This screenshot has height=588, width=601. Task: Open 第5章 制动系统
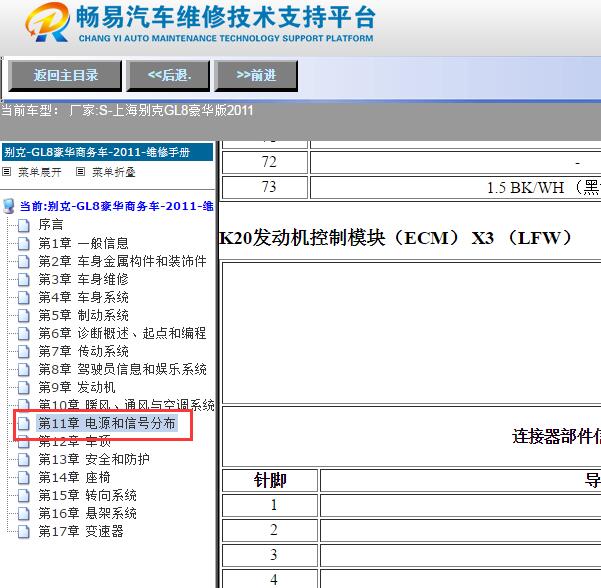(83, 315)
